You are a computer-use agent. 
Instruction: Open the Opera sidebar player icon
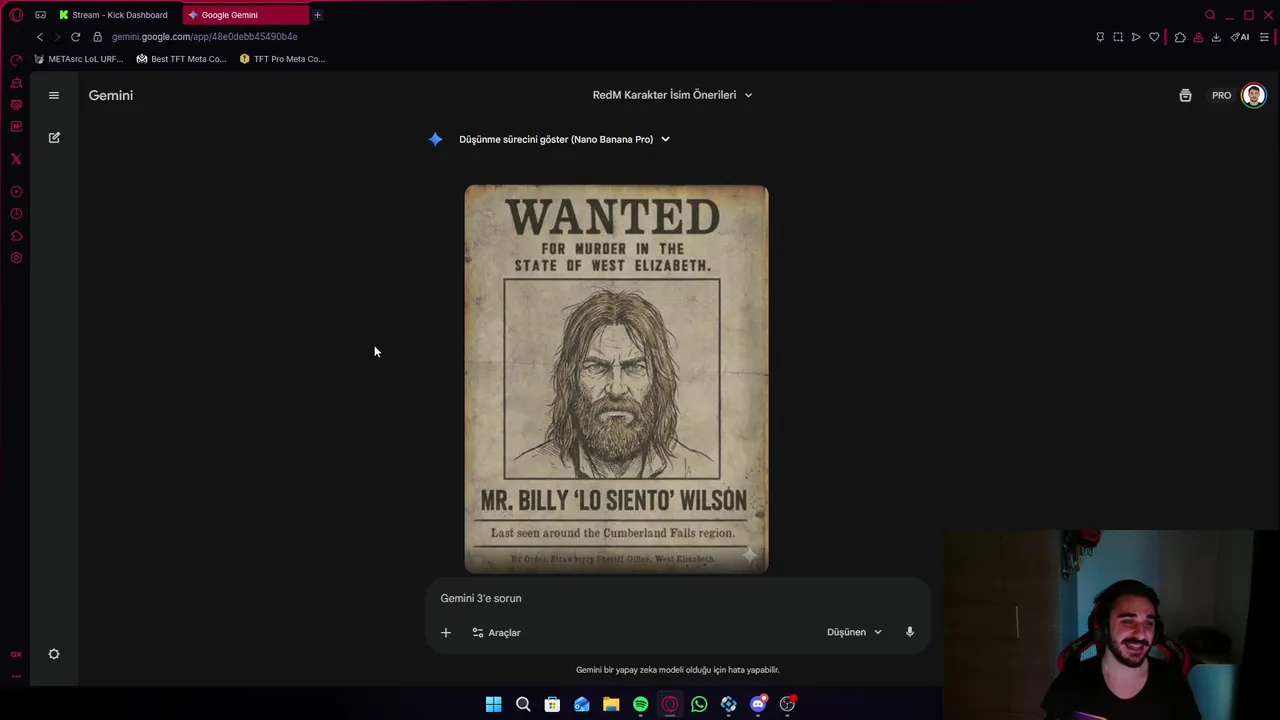point(16,192)
